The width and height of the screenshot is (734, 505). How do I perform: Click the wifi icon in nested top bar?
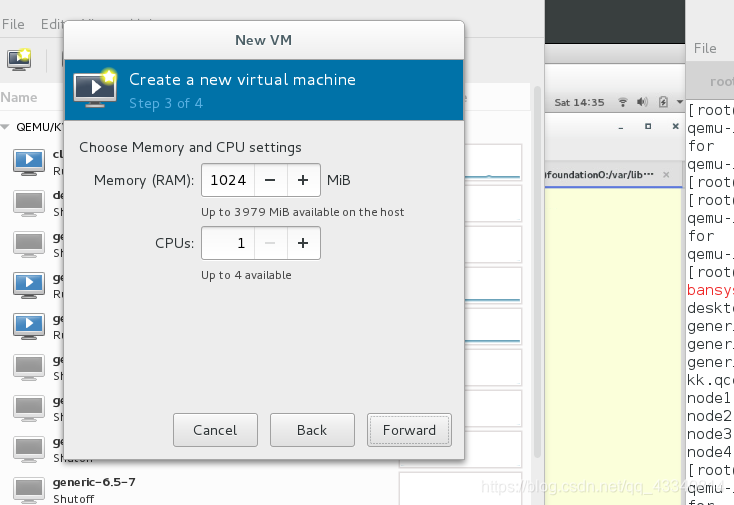[x=623, y=102]
